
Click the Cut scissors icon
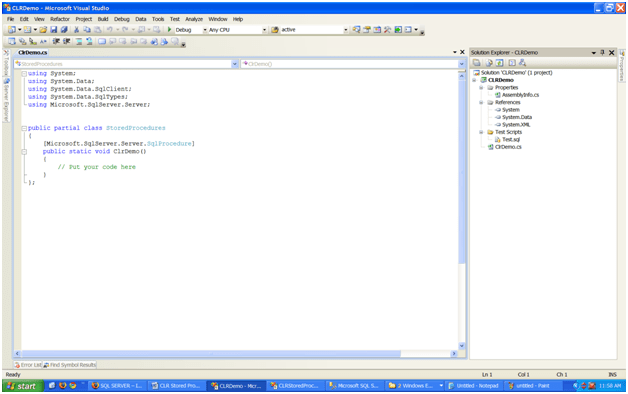click(x=76, y=30)
